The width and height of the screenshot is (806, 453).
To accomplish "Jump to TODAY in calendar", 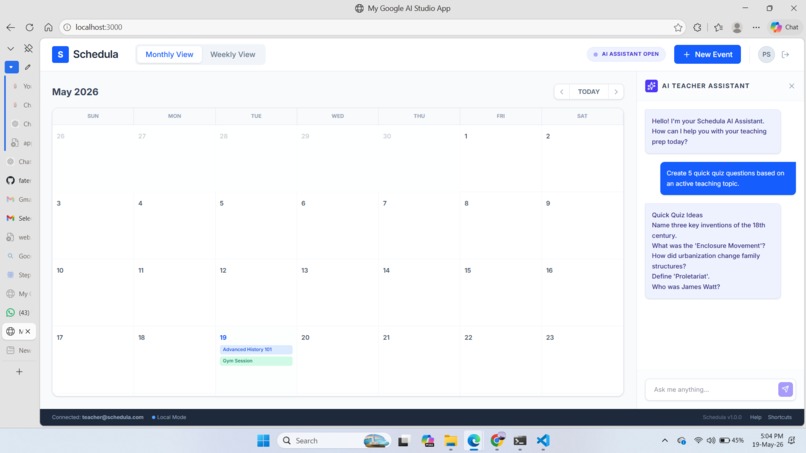I will click(589, 92).
